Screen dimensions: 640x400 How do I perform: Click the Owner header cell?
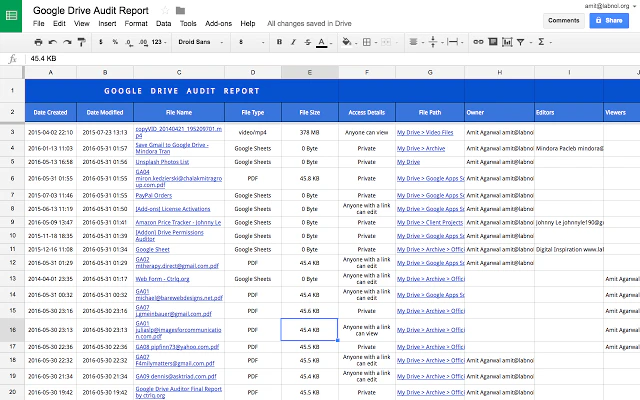[x=500, y=112]
